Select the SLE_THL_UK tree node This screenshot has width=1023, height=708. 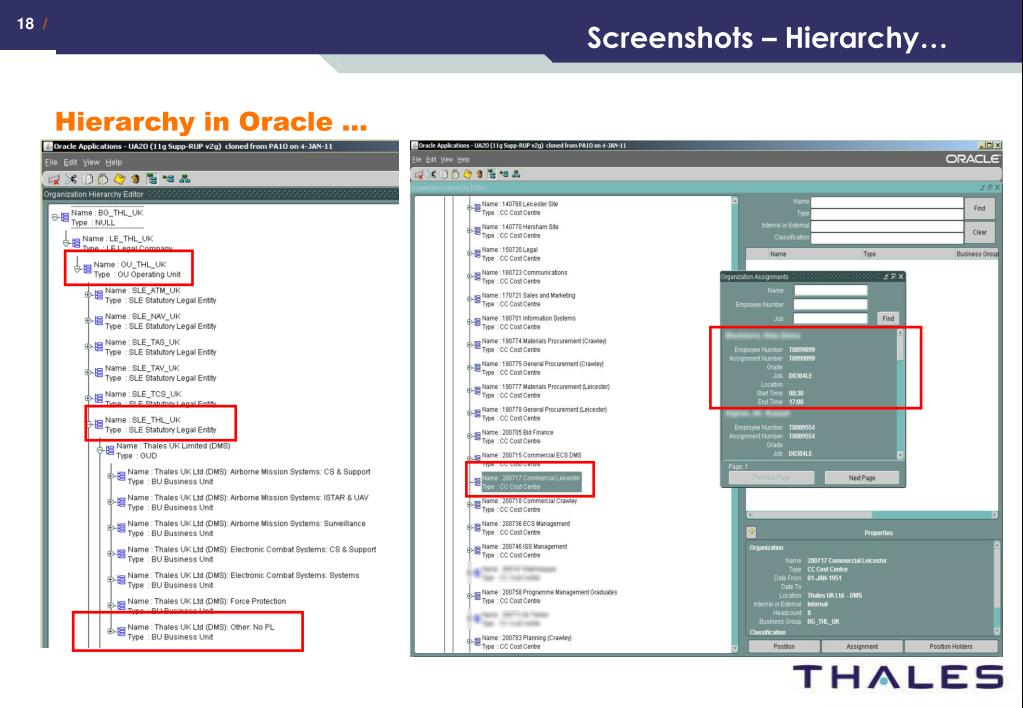click(160, 424)
